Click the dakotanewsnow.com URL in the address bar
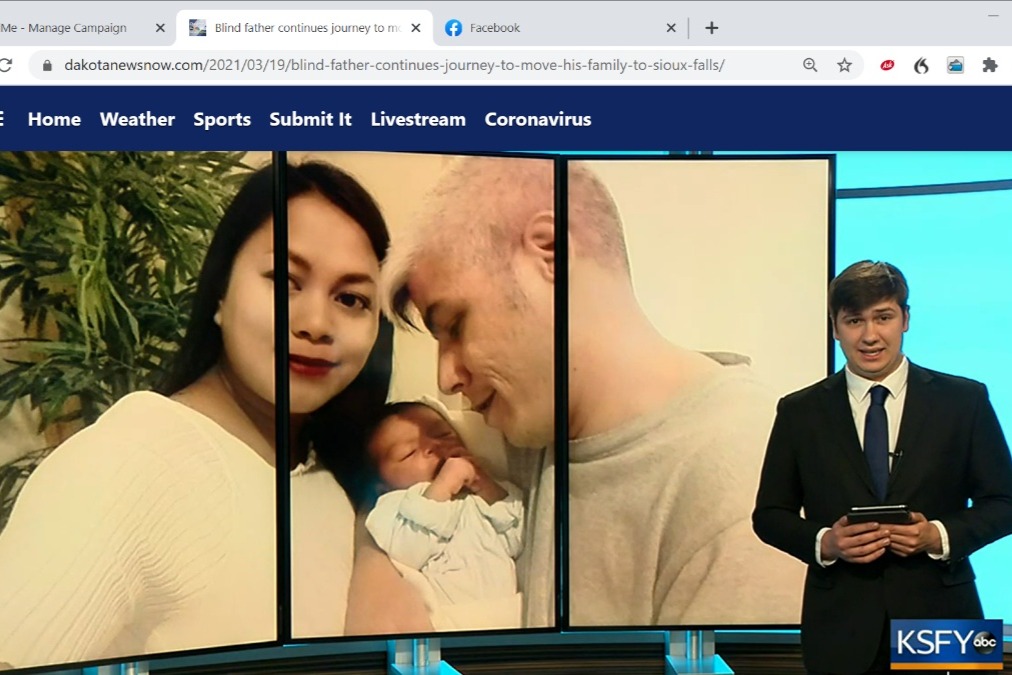The height and width of the screenshot is (675, 1012). tap(394, 65)
